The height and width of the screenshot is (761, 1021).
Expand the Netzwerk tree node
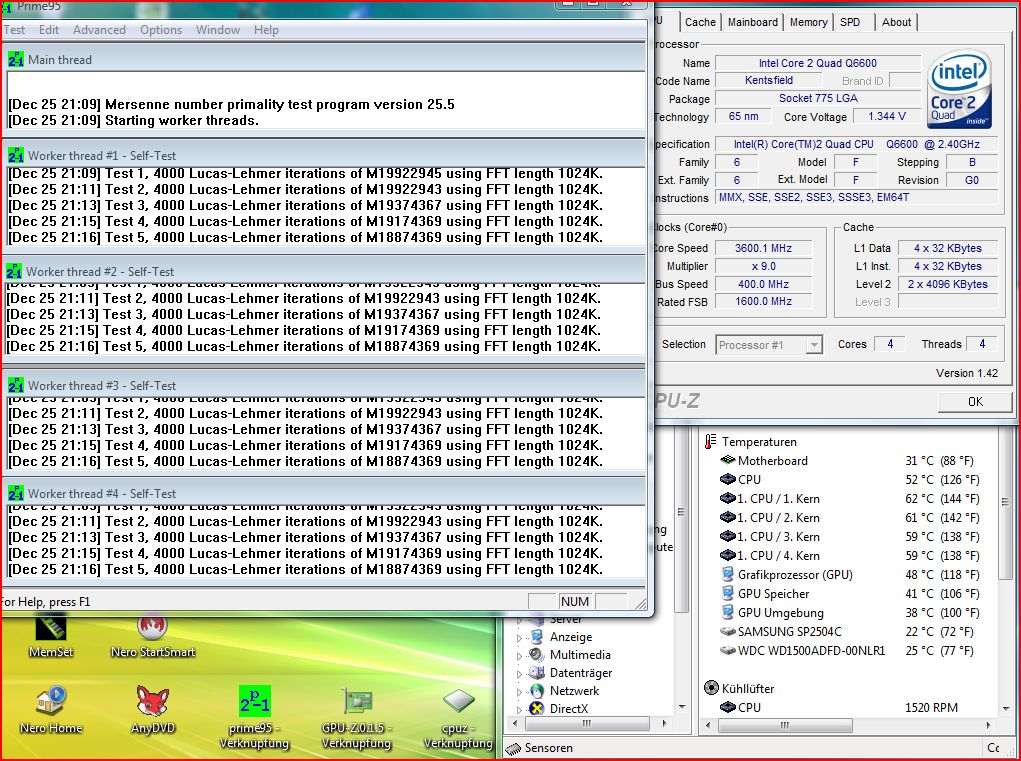(519, 691)
